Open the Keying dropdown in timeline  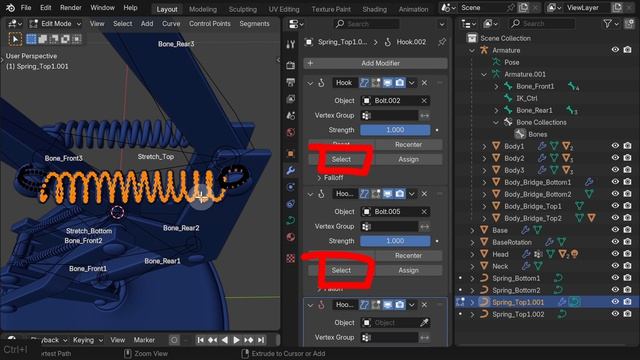tap(88, 340)
